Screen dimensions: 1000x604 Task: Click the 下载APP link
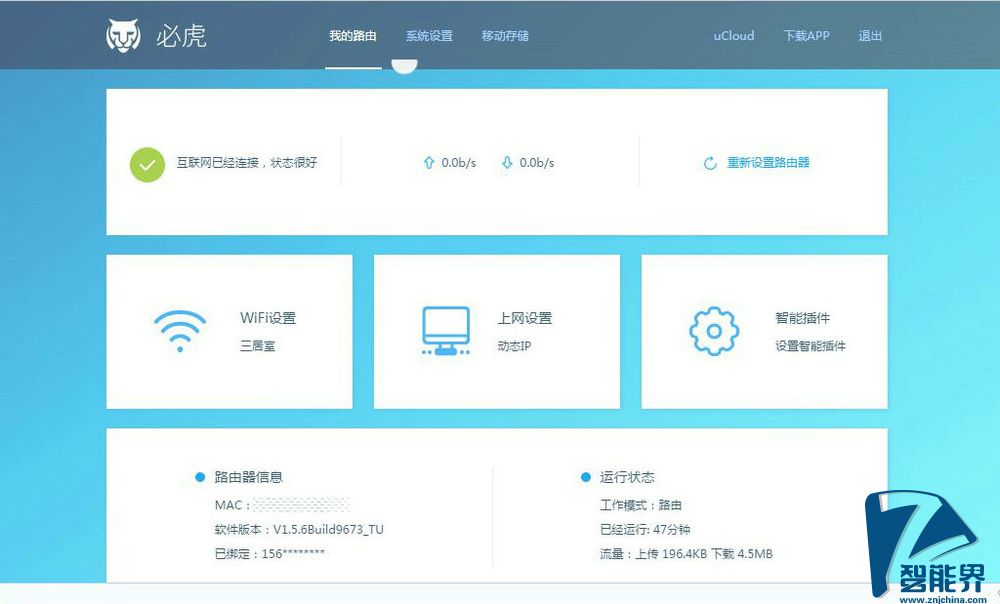pyautogui.click(x=806, y=35)
